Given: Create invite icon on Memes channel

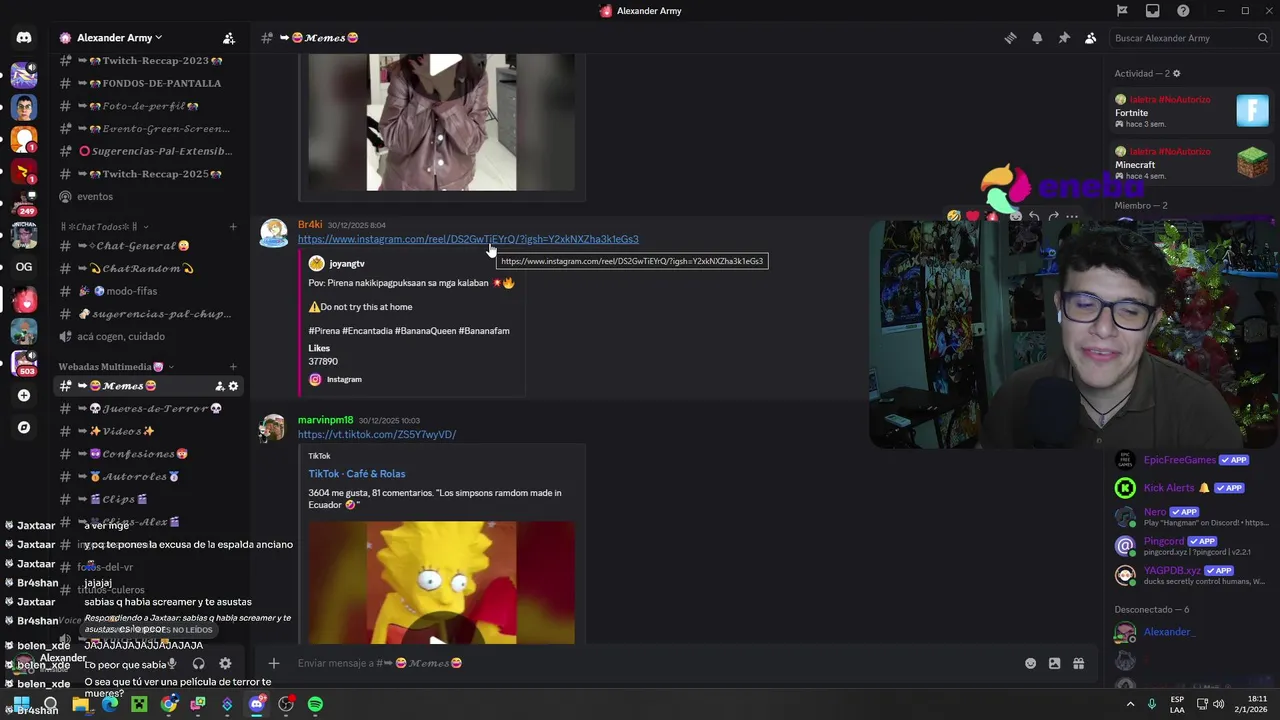Looking at the screenshot, I should (x=219, y=386).
